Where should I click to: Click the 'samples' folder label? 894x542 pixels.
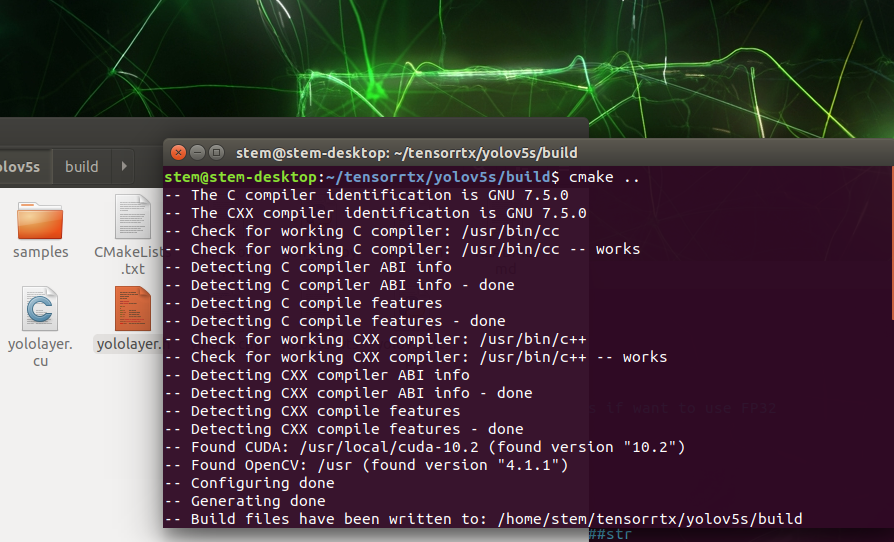click(x=40, y=252)
